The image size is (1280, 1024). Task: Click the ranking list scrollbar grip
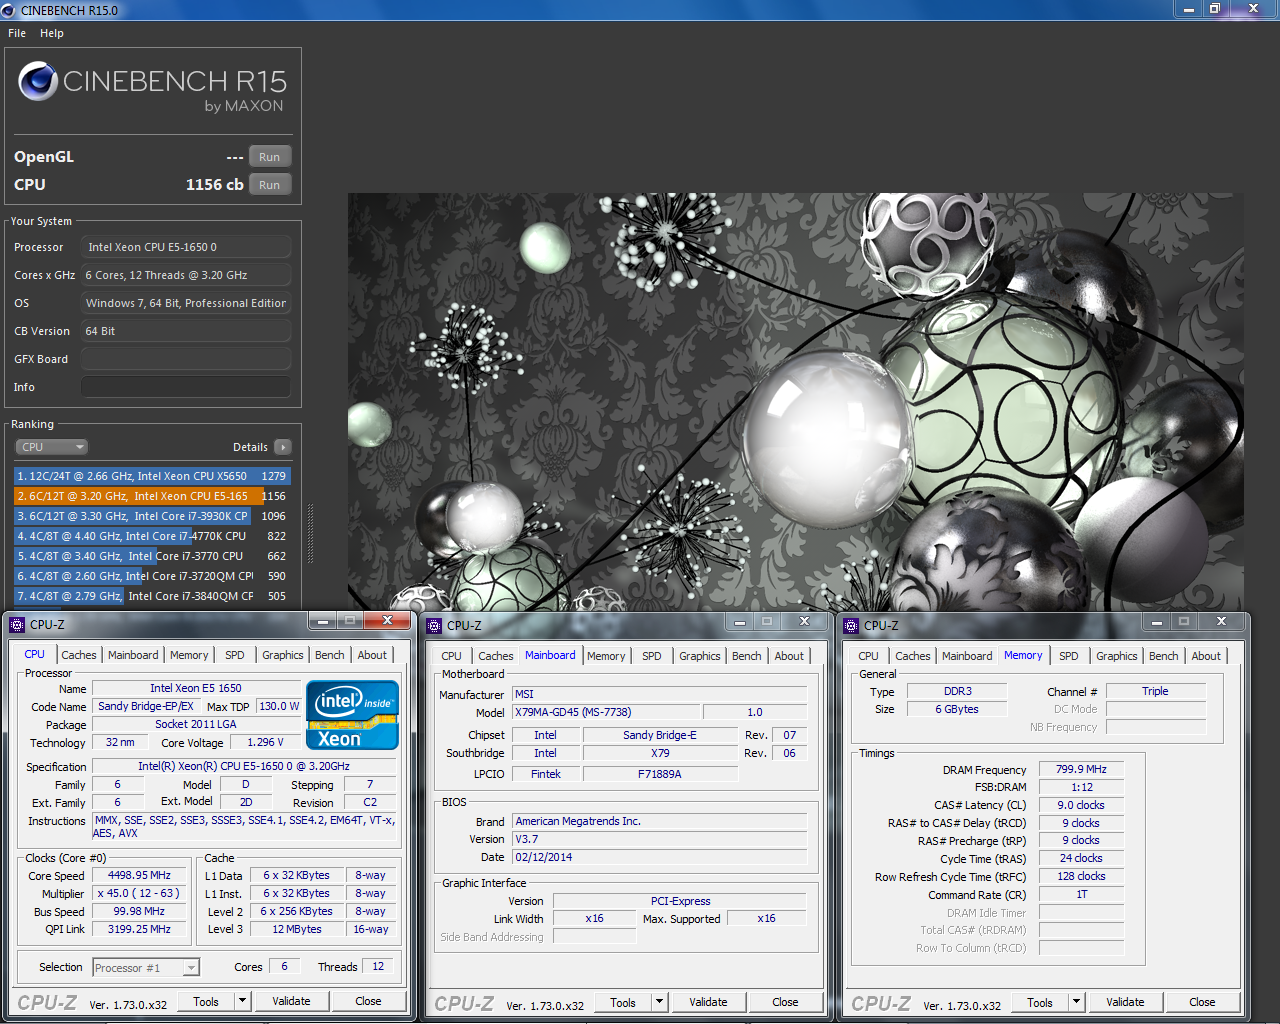(x=310, y=533)
